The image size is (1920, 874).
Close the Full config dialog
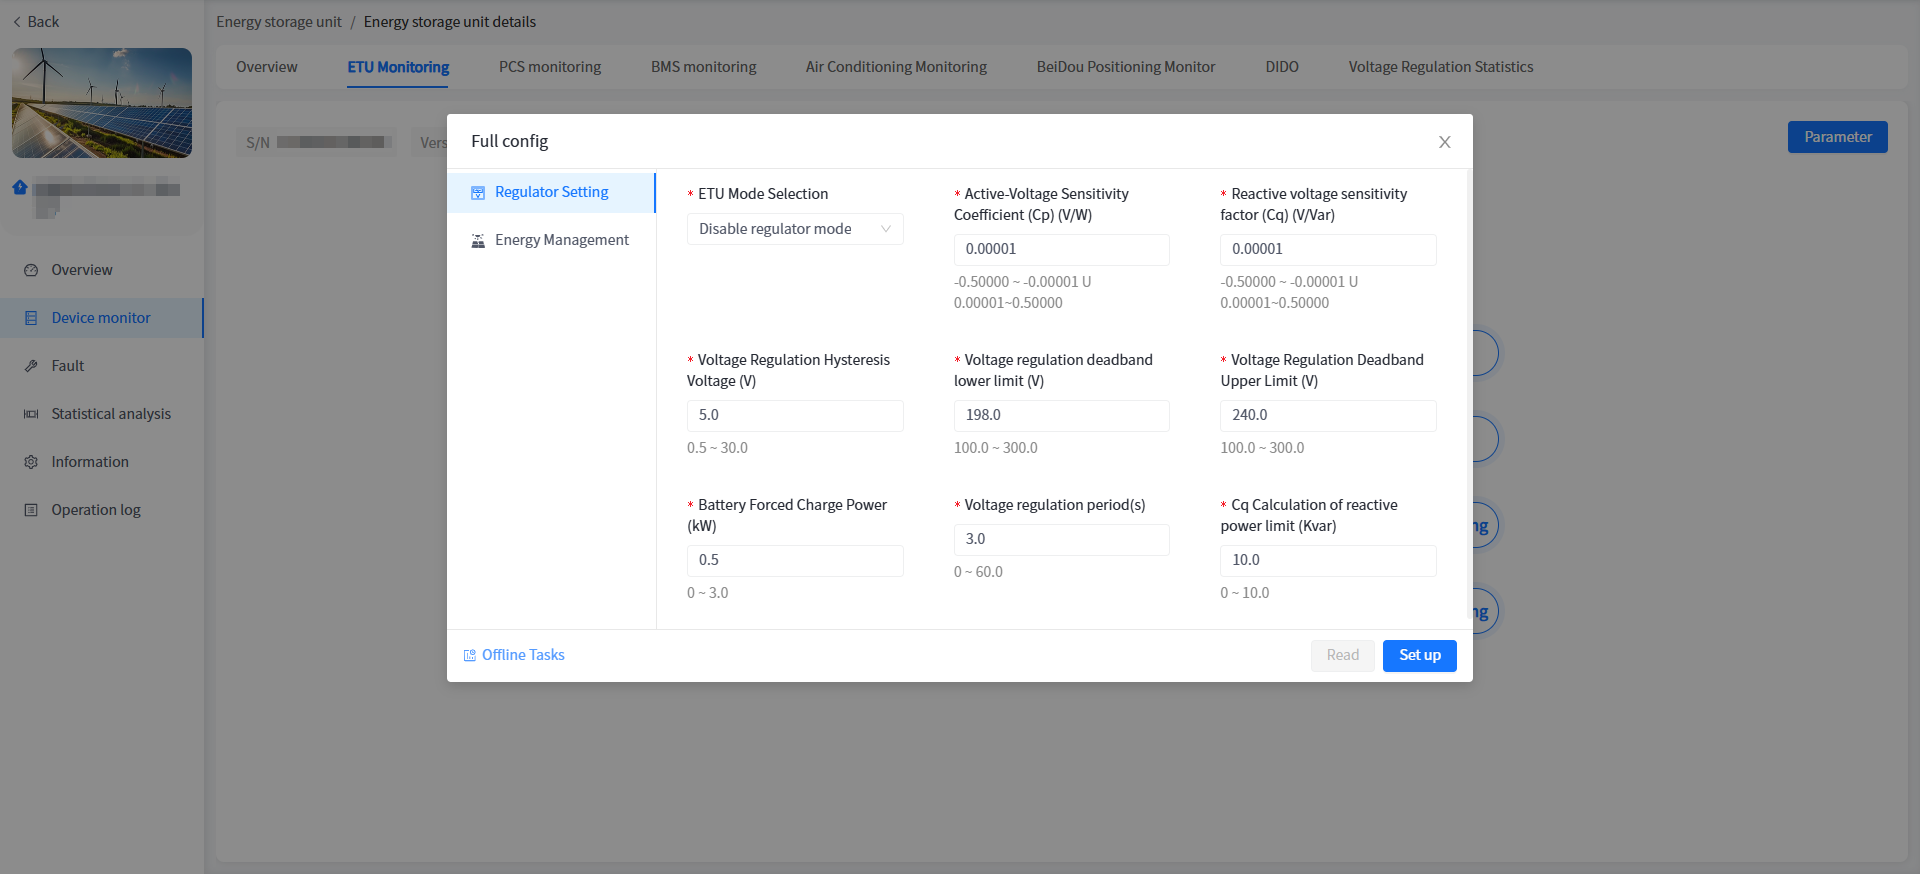point(1444,142)
